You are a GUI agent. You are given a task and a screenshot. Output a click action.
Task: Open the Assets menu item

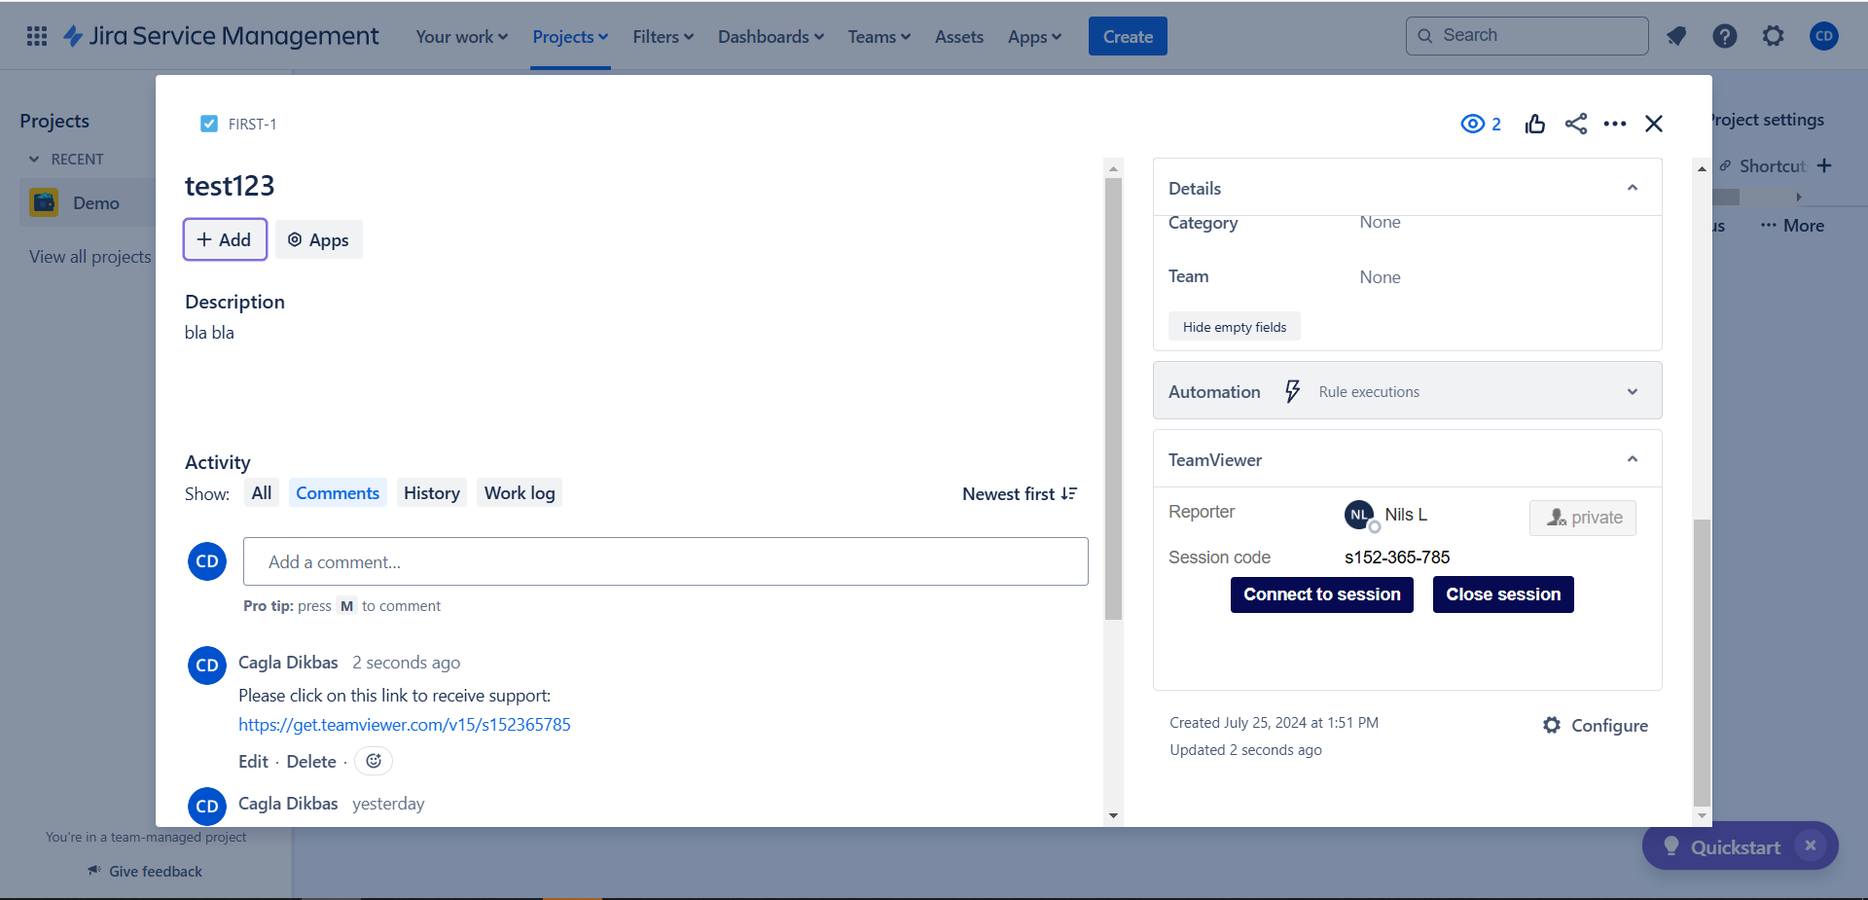pyautogui.click(x=959, y=37)
